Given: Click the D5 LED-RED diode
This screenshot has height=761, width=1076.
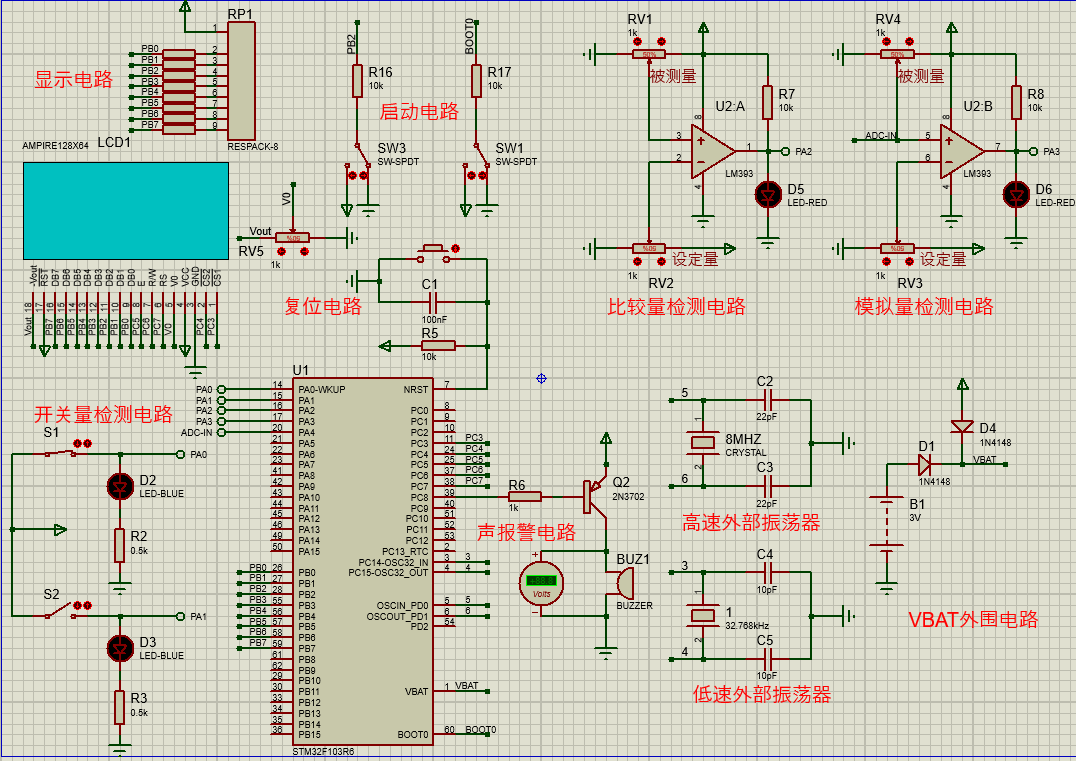Looking at the screenshot, I should coord(768,196).
